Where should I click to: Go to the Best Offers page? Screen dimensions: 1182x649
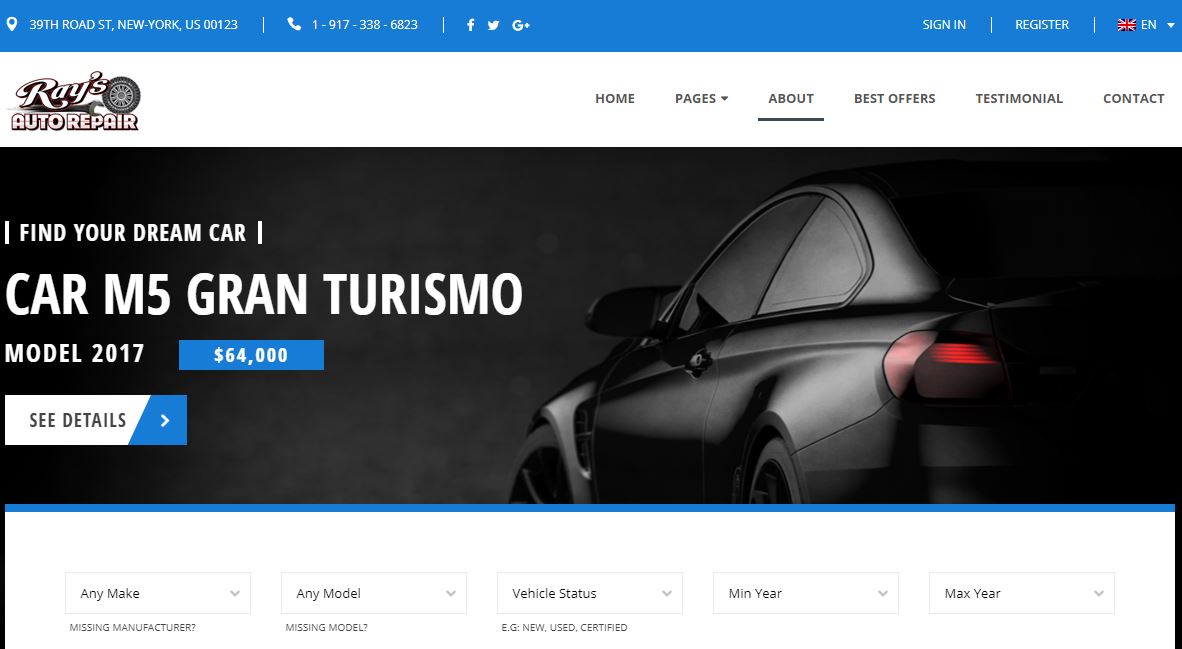tap(894, 98)
